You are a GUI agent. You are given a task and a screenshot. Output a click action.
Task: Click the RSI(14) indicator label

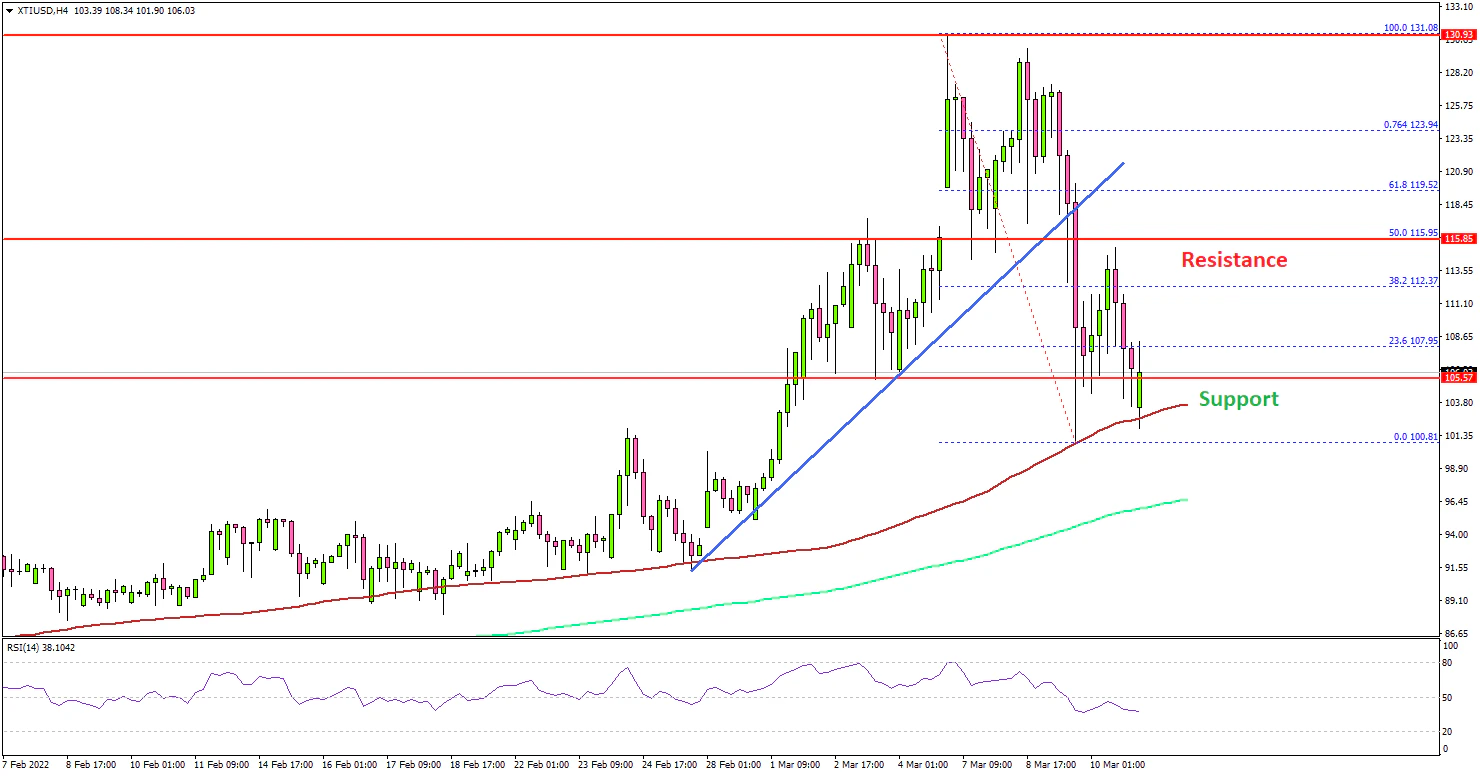pos(40,647)
